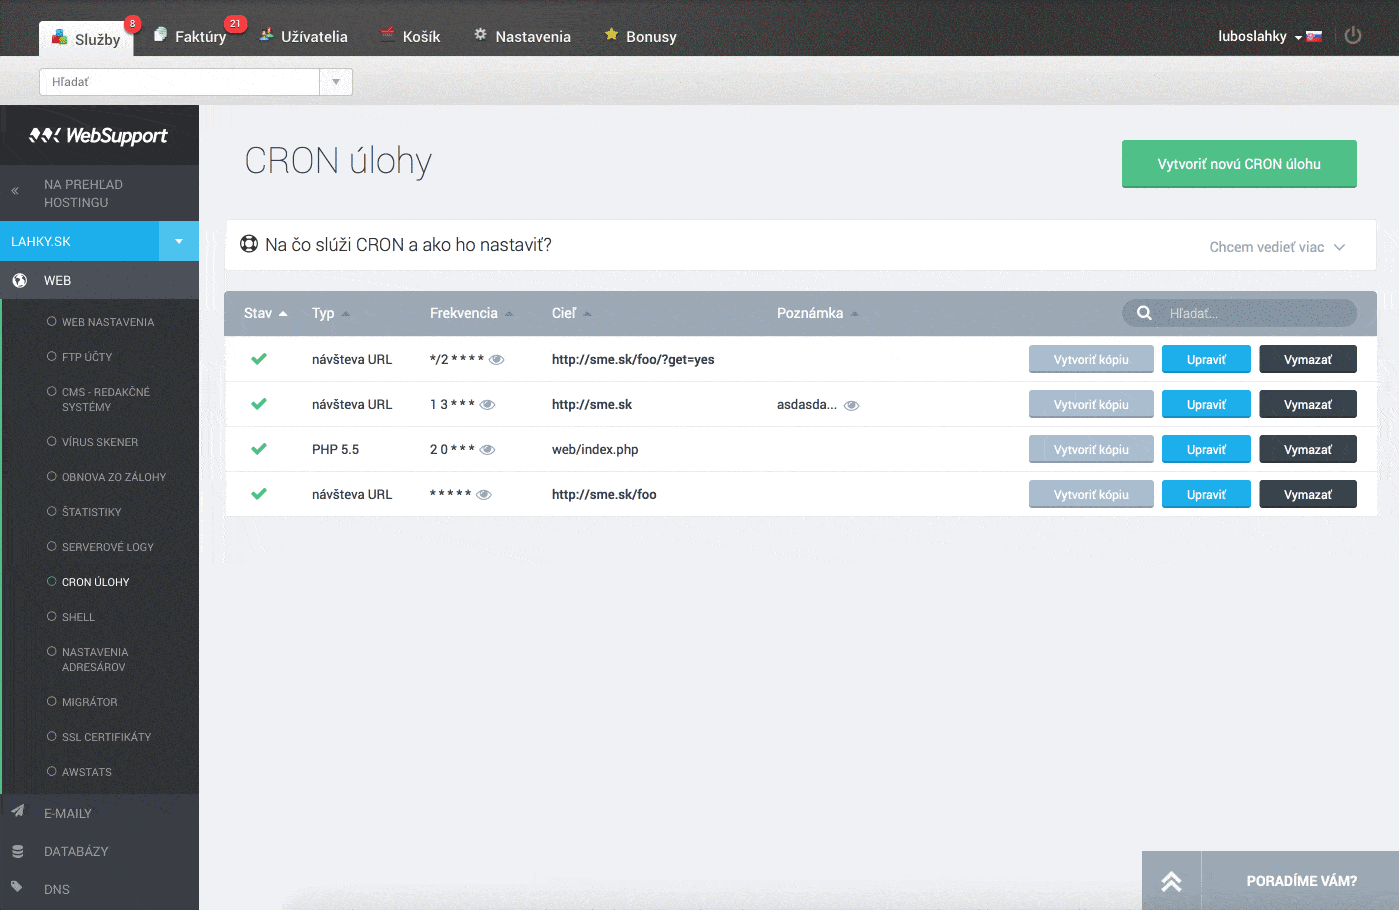The width and height of the screenshot is (1399, 910).
Task: Click Upraviť for http://sme.sk row
Action: [1206, 404]
